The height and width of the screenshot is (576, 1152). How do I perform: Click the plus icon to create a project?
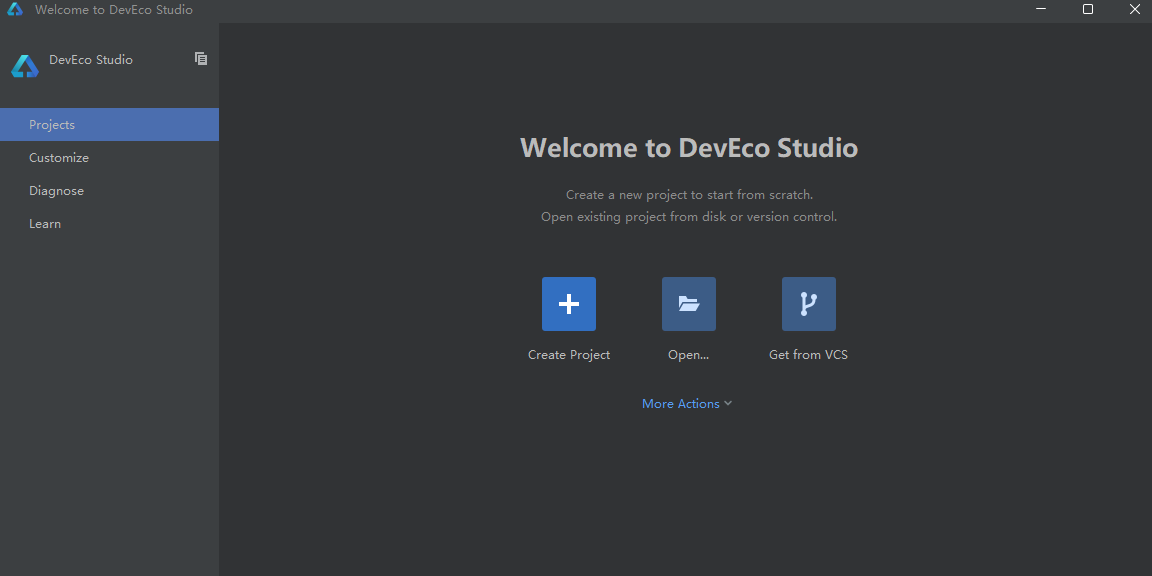569,304
